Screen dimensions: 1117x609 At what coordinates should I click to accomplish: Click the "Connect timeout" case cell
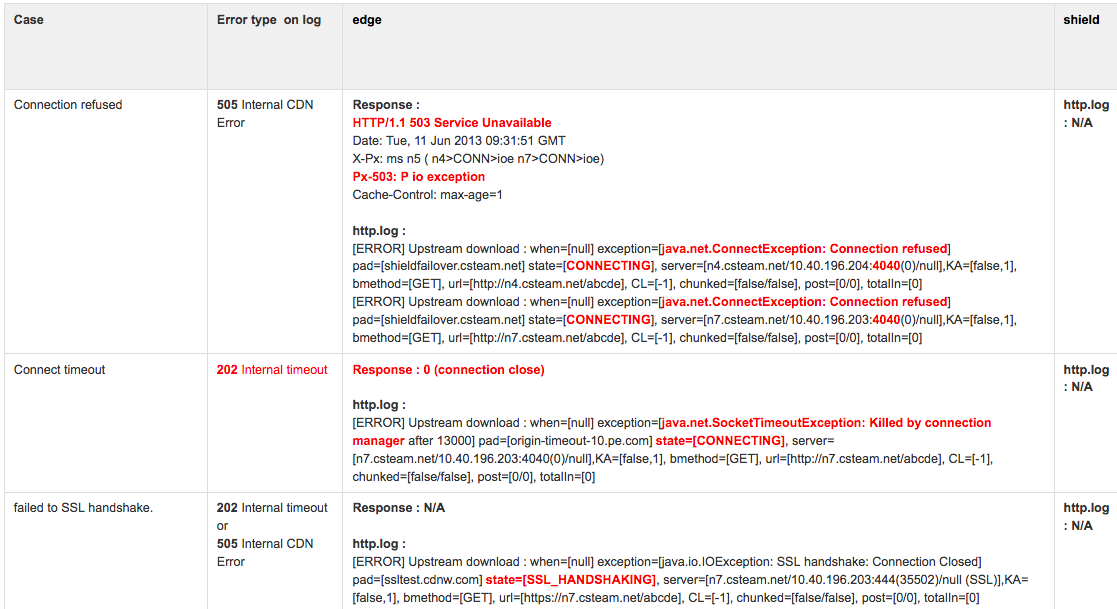[x=60, y=370]
